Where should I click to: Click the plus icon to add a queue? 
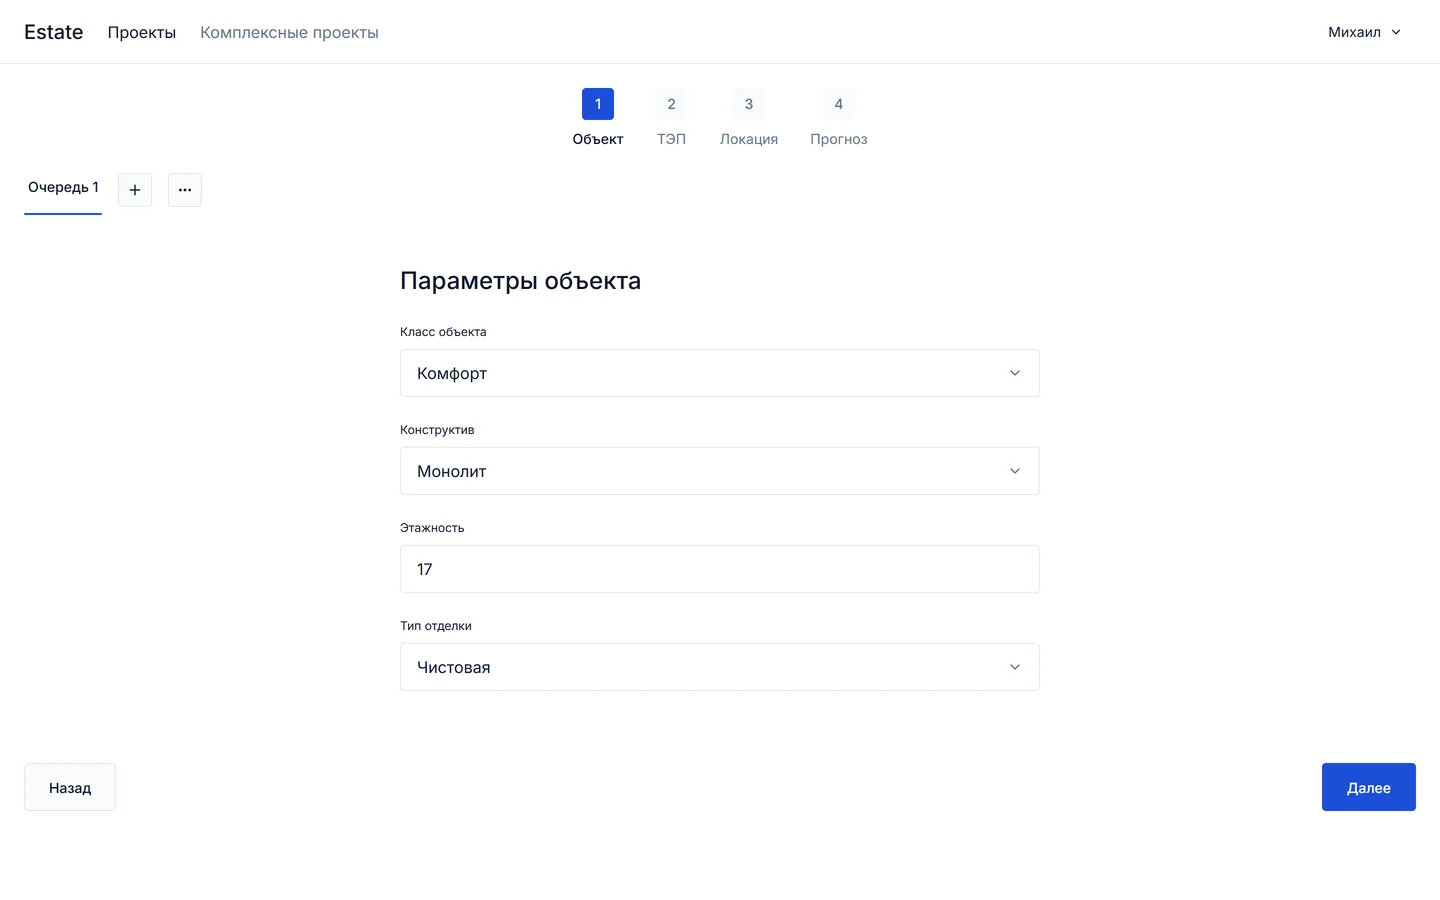[135, 190]
